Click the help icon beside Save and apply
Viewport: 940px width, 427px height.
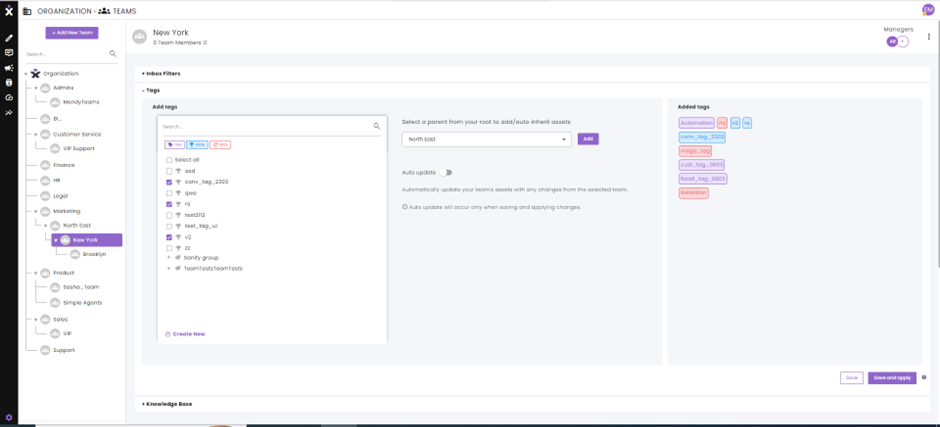tap(924, 377)
